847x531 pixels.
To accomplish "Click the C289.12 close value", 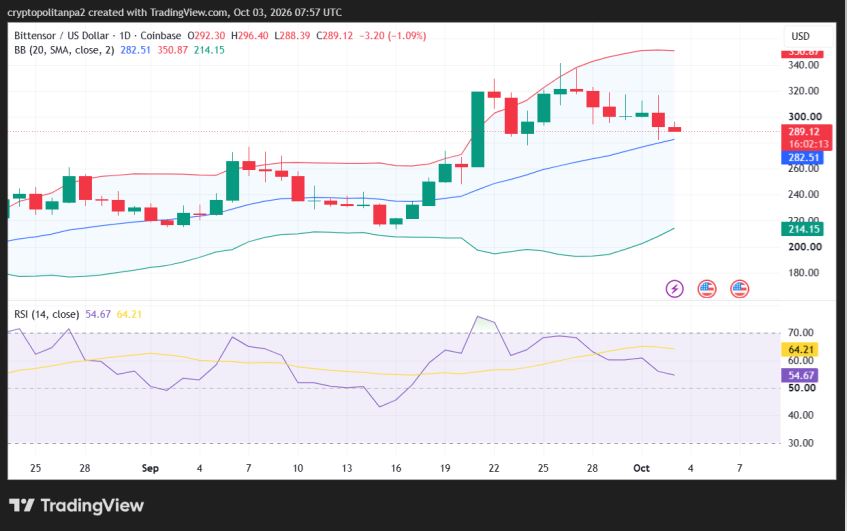I will (334, 36).
